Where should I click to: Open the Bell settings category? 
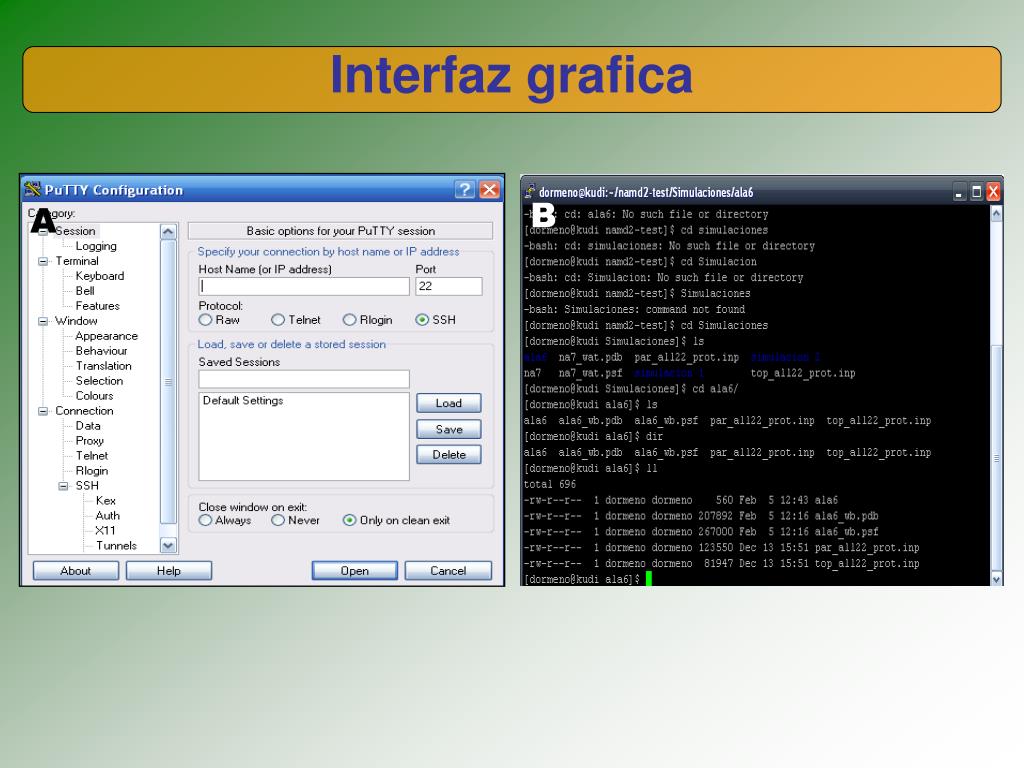(85, 291)
